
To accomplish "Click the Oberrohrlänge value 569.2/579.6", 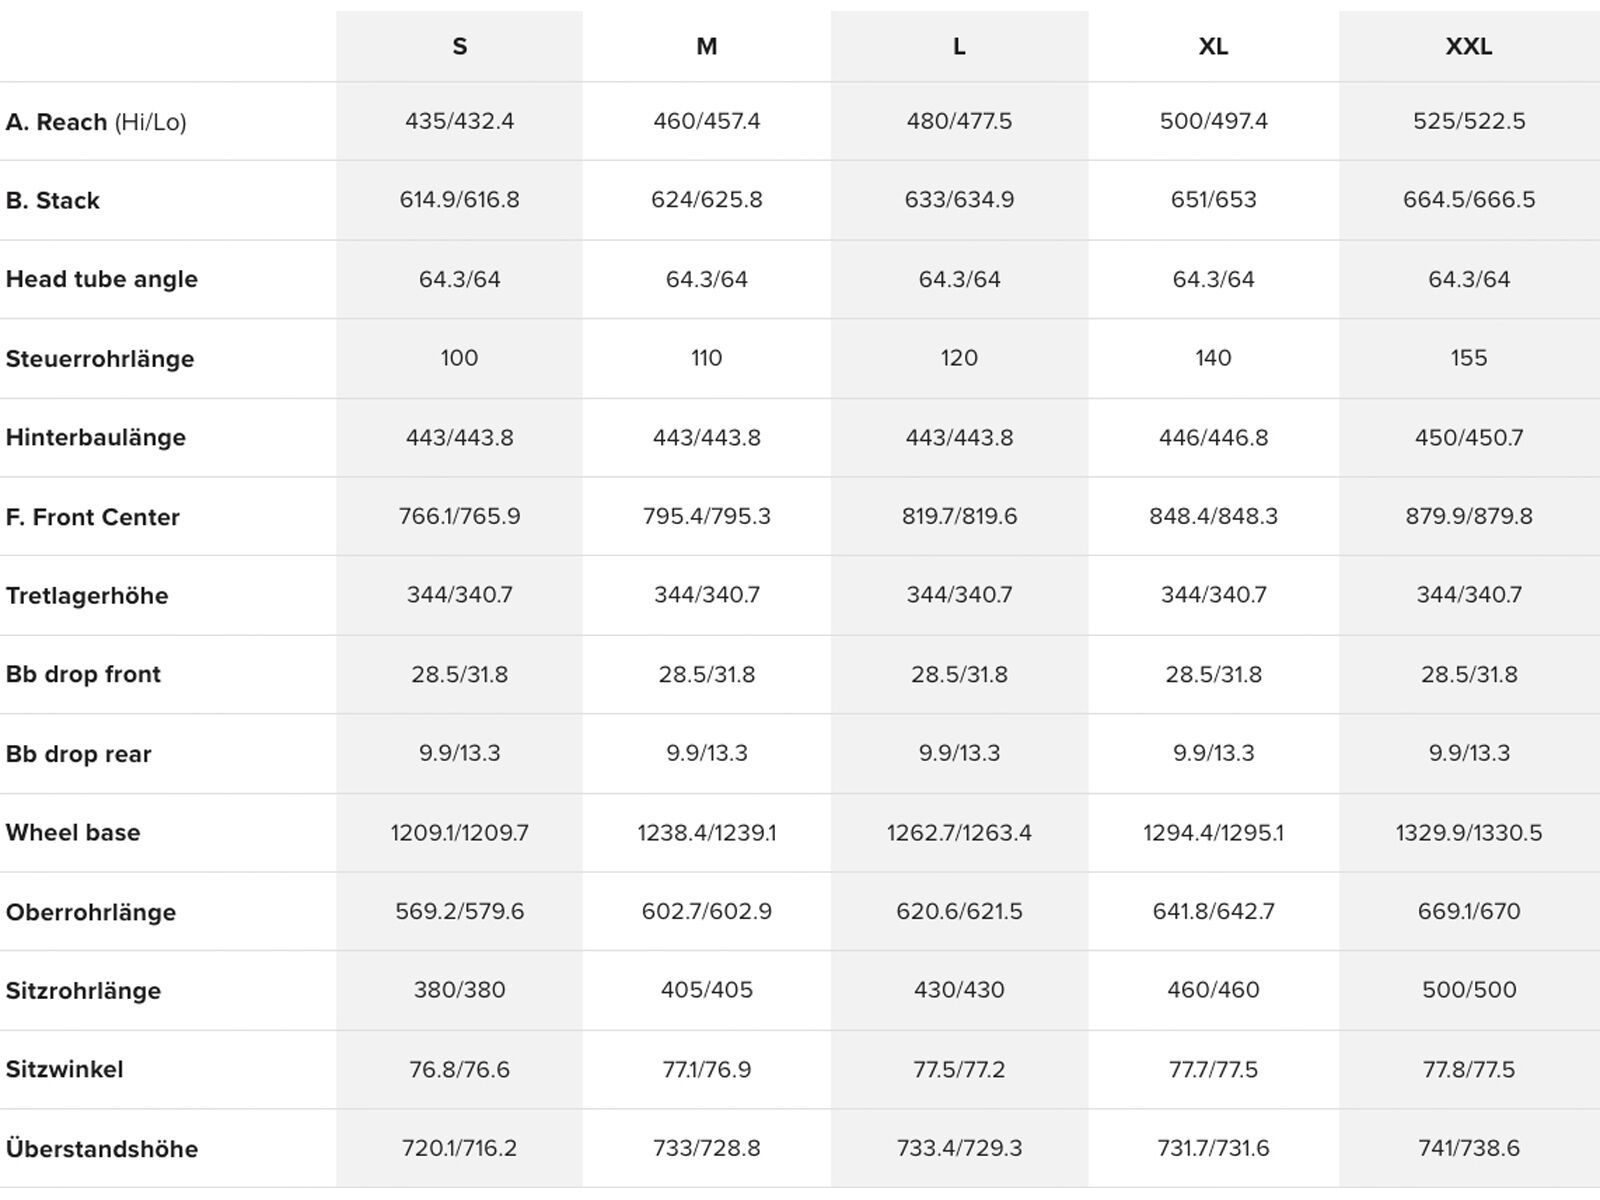I will point(459,911).
